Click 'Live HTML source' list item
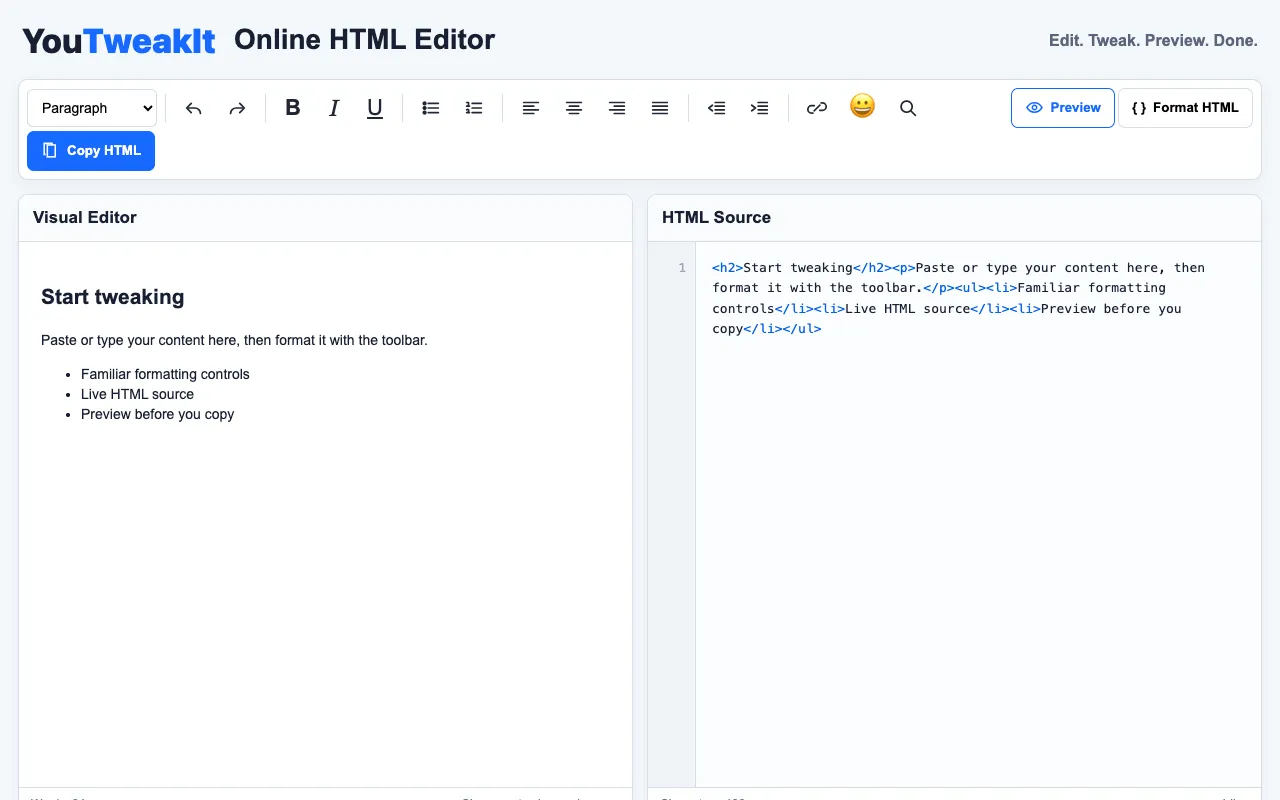The width and height of the screenshot is (1280, 800). tap(137, 394)
